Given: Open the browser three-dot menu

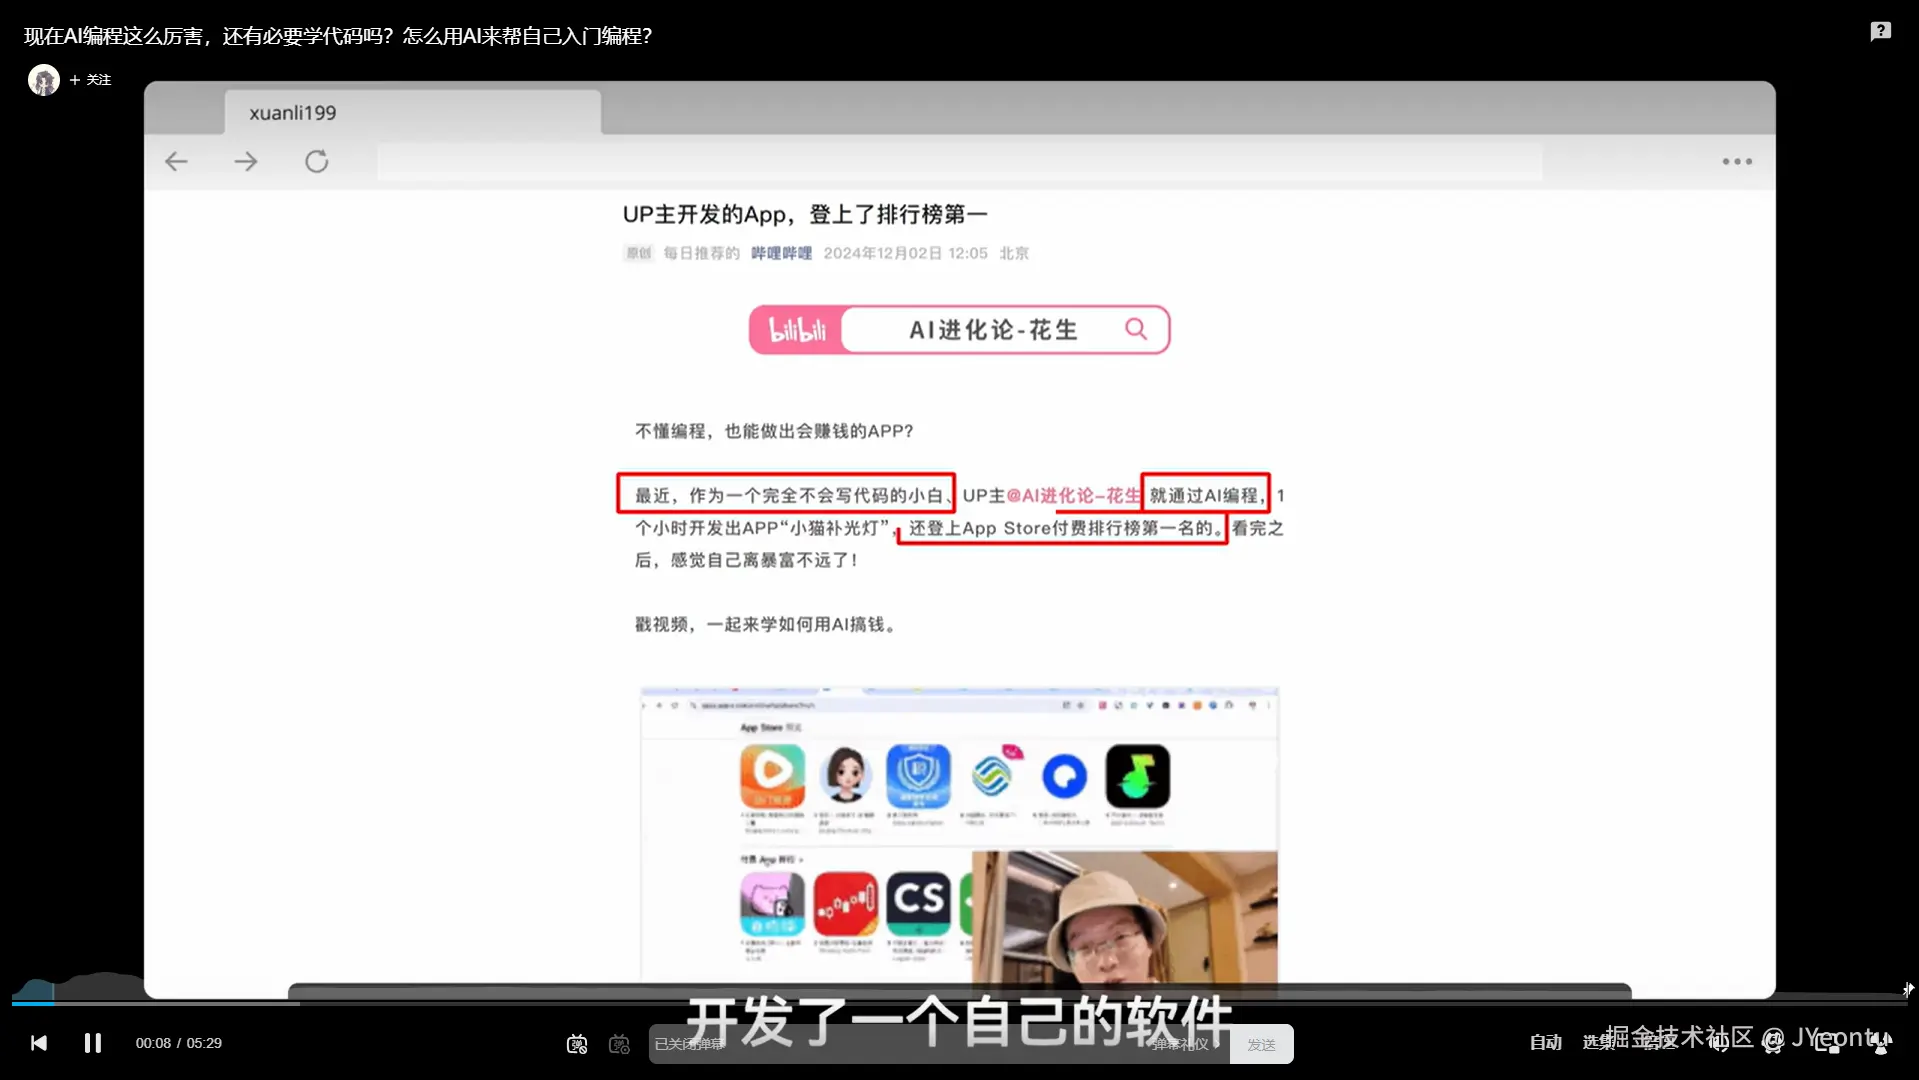Looking at the screenshot, I should (x=1737, y=161).
